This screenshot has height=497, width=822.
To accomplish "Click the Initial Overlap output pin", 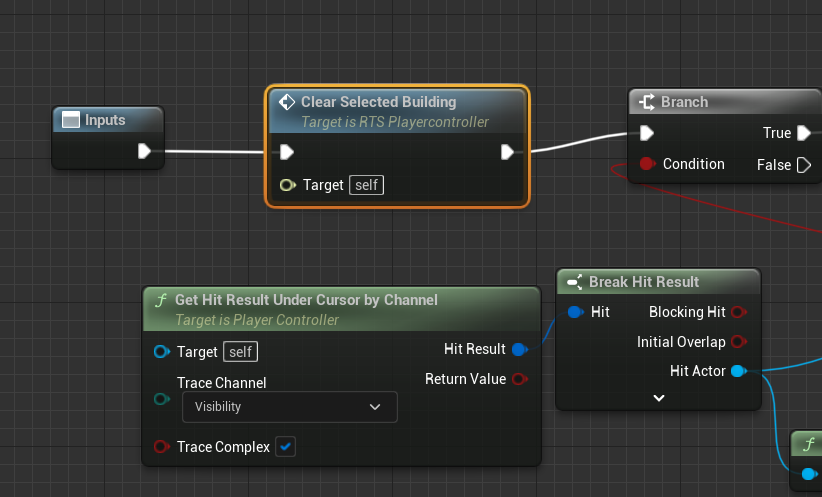I will tap(739, 342).
